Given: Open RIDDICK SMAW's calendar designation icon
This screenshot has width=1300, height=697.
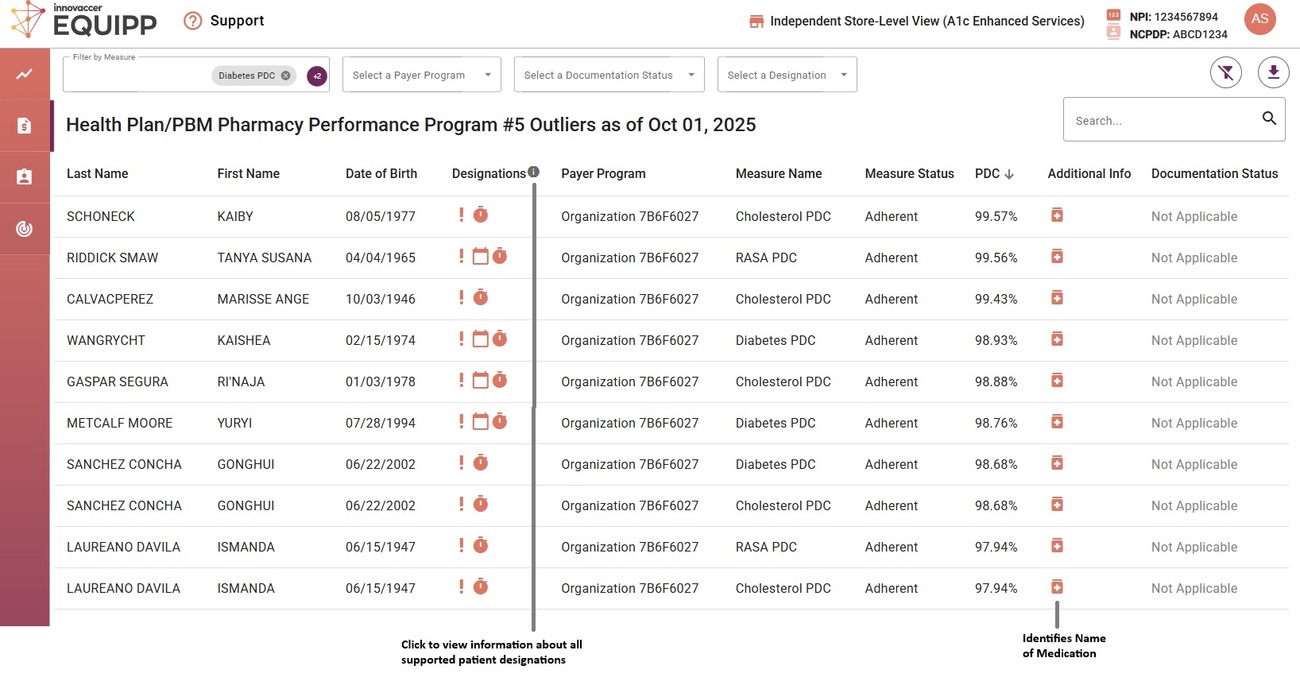Looking at the screenshot, I should (x=473, y=255).
